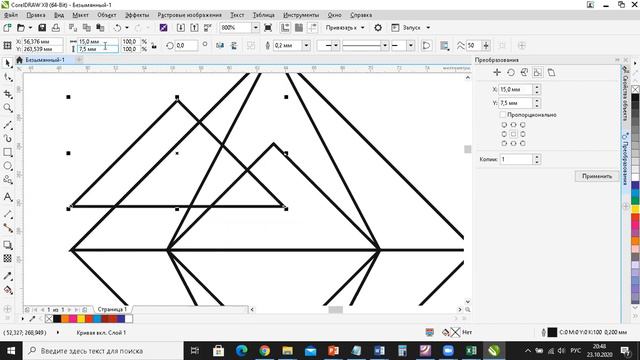
Task: Select middle-left anchor point radio
Action: coord(504,134)
